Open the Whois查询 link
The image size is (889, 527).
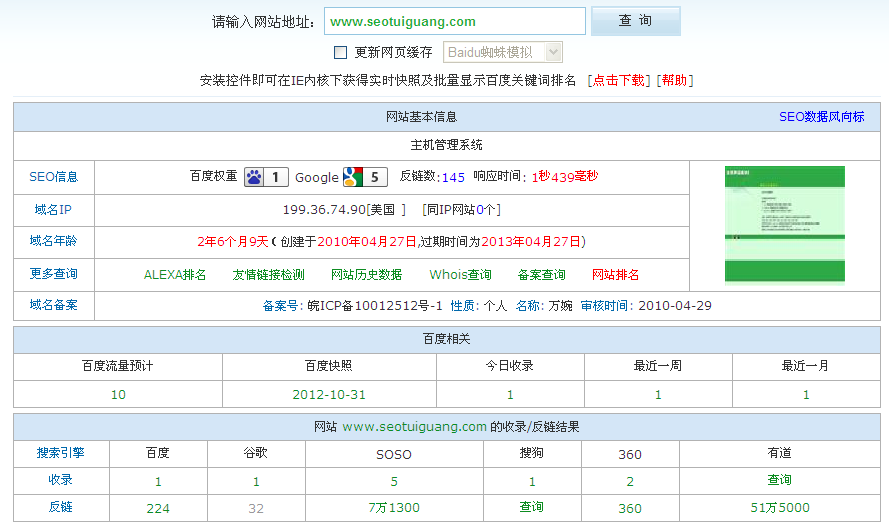click(x=460, y=274)
